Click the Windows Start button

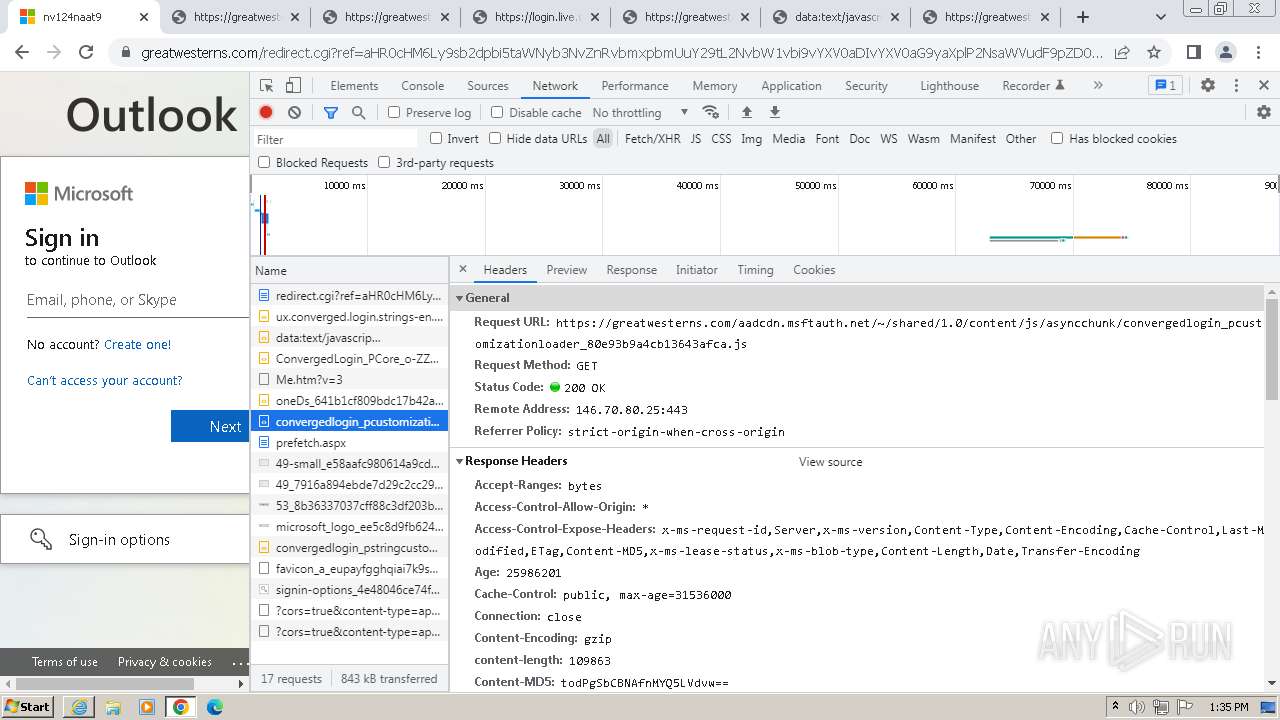[x=28, y=706]
